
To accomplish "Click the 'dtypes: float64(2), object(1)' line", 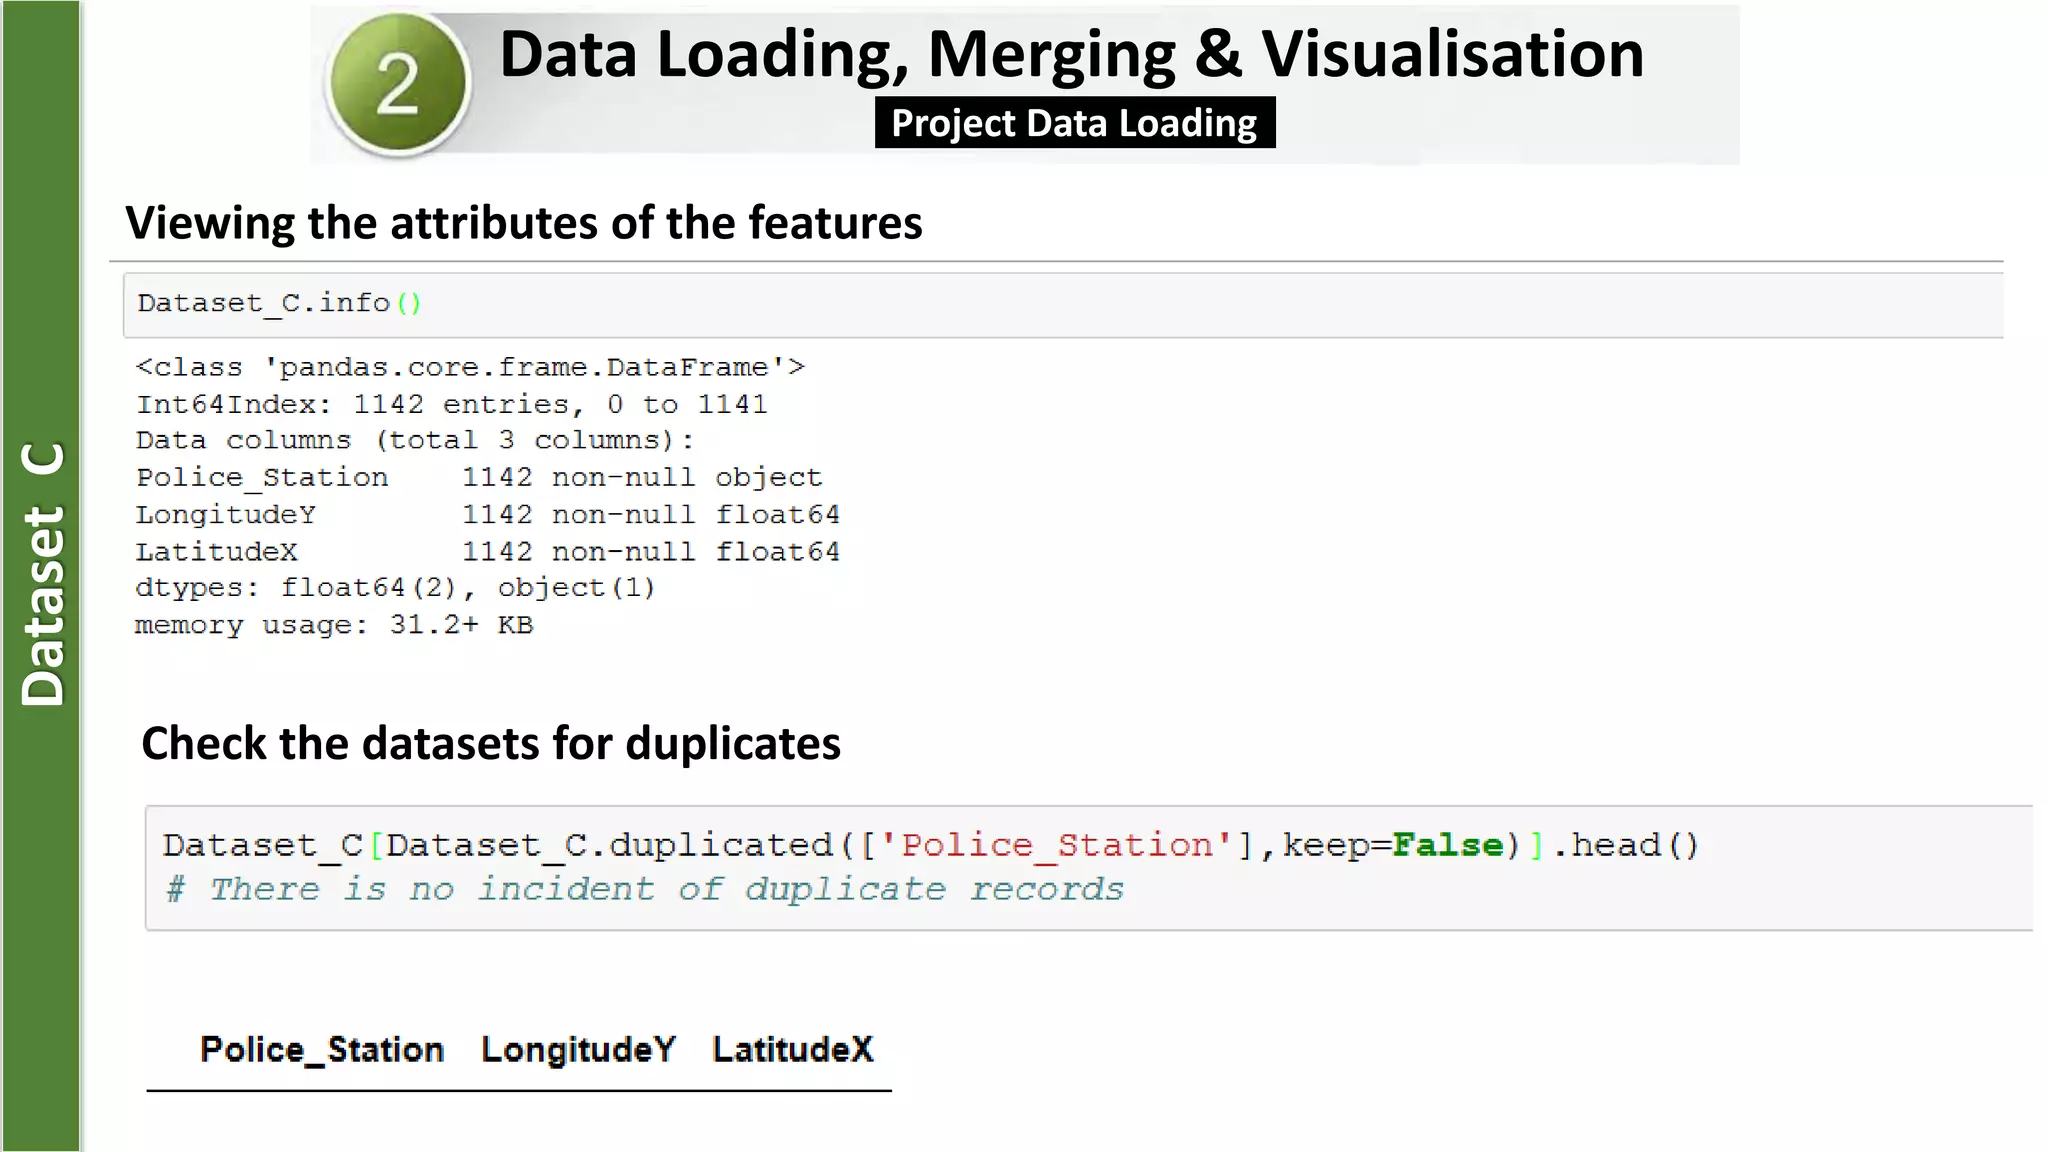I will (x=396, y=588).
